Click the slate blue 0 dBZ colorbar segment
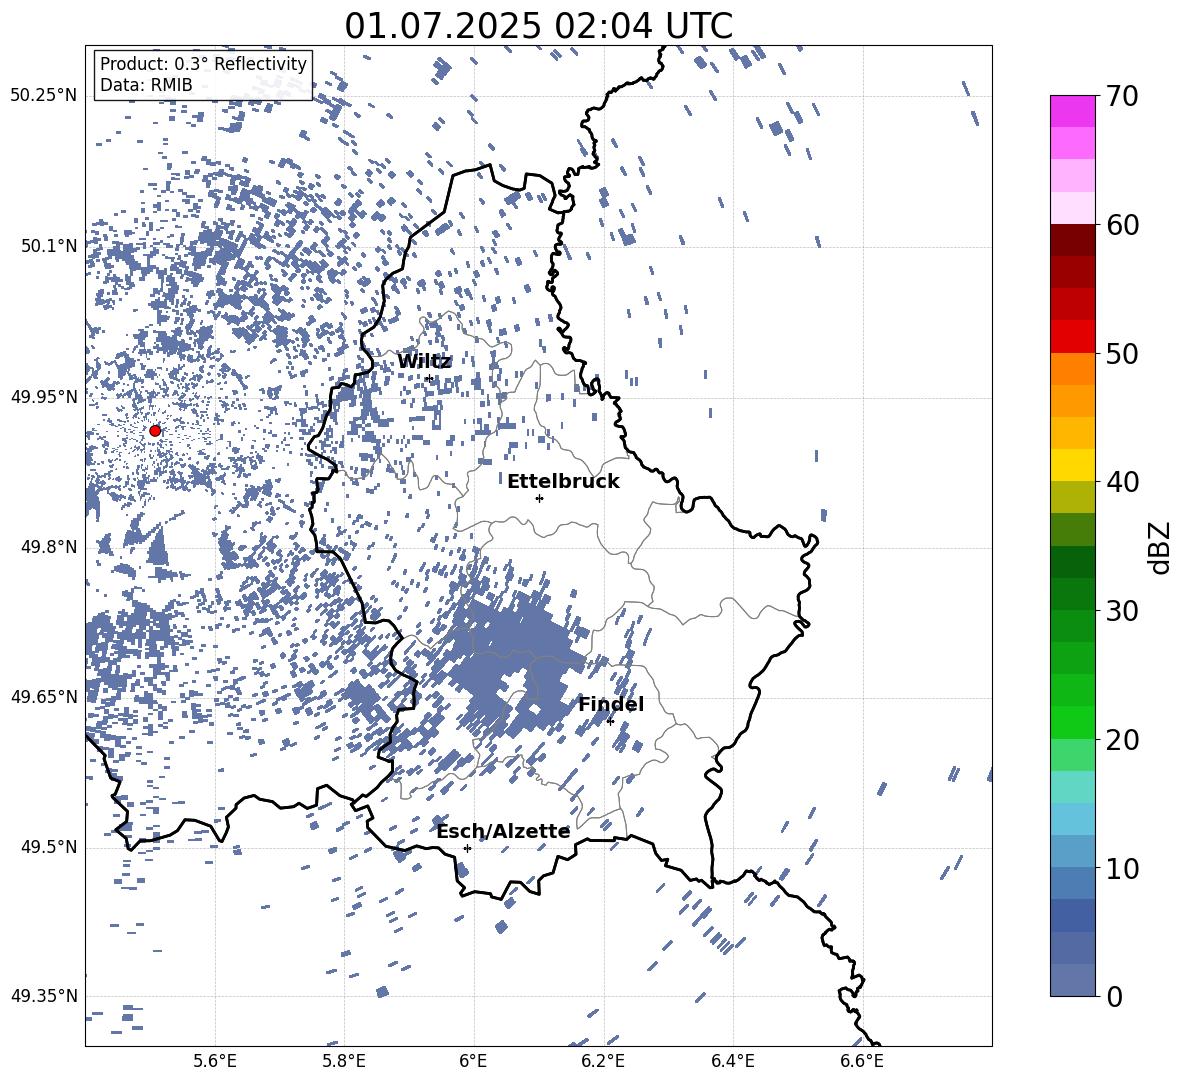Screen dimensions: 1184x1081 coord(1072,980)
